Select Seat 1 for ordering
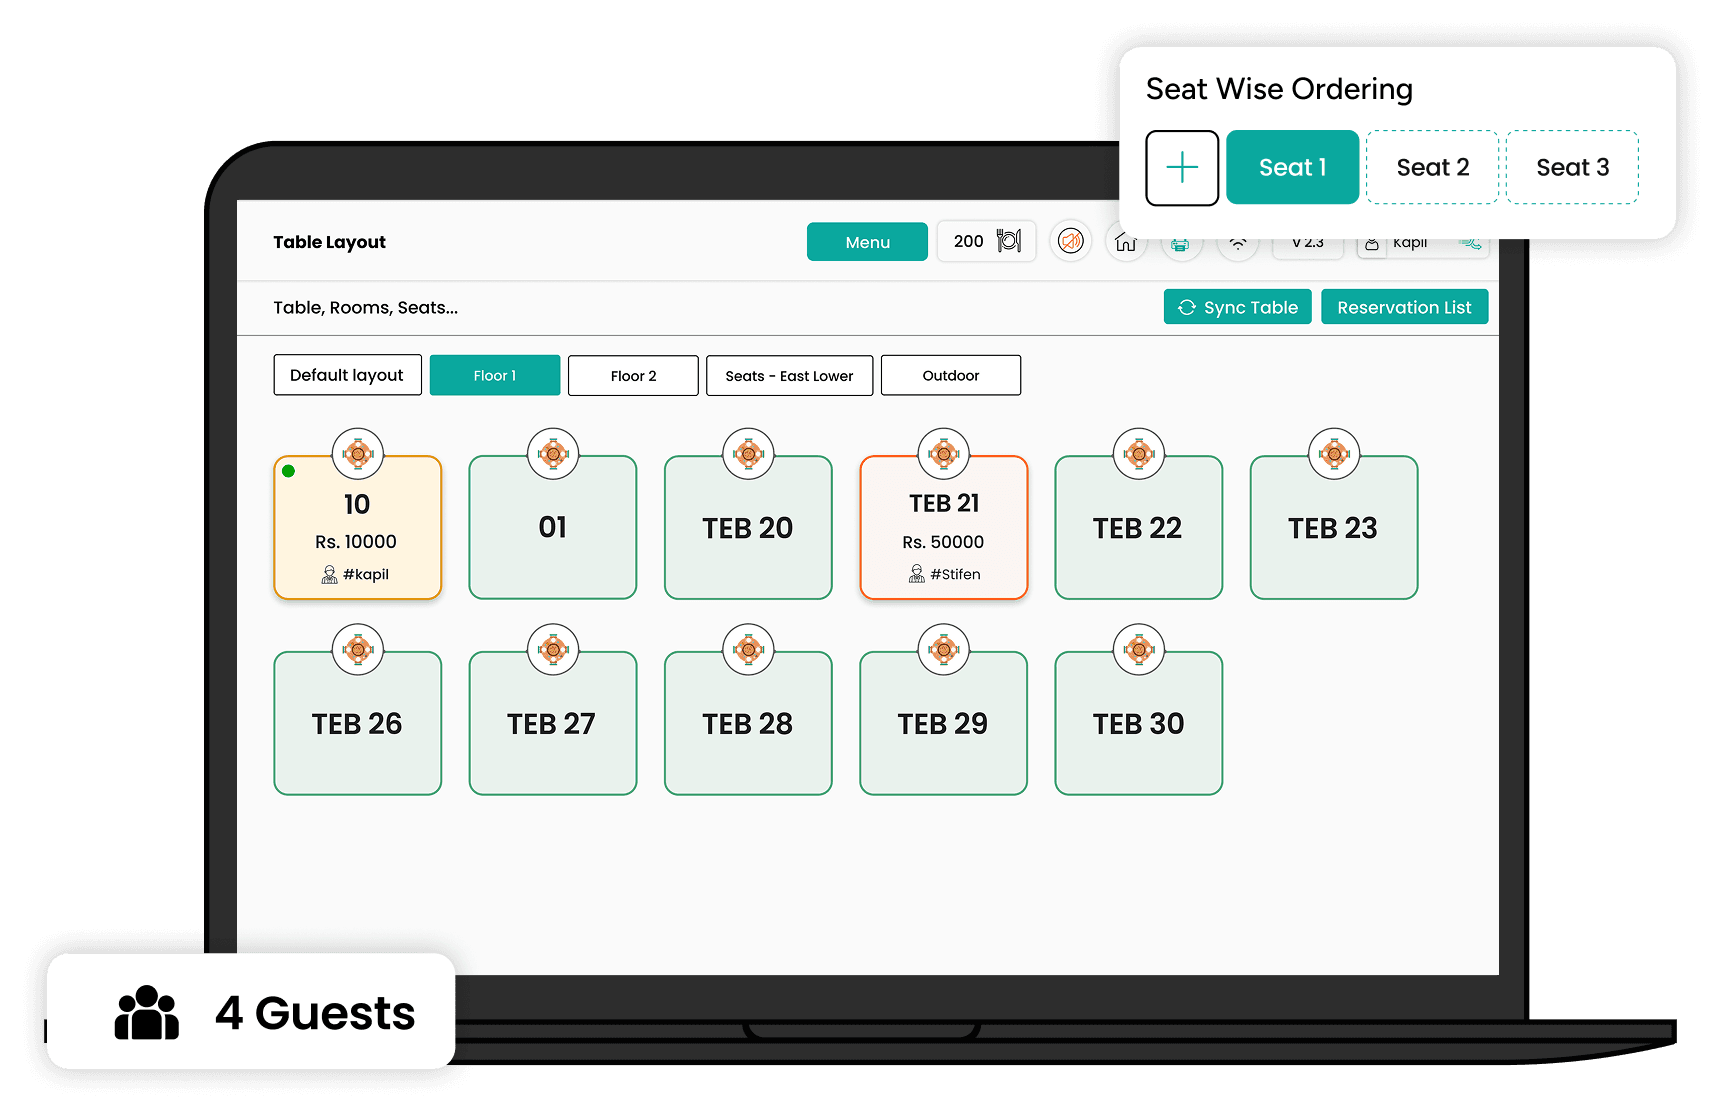This screenshot has width=1723, height=1116. 1292,167
